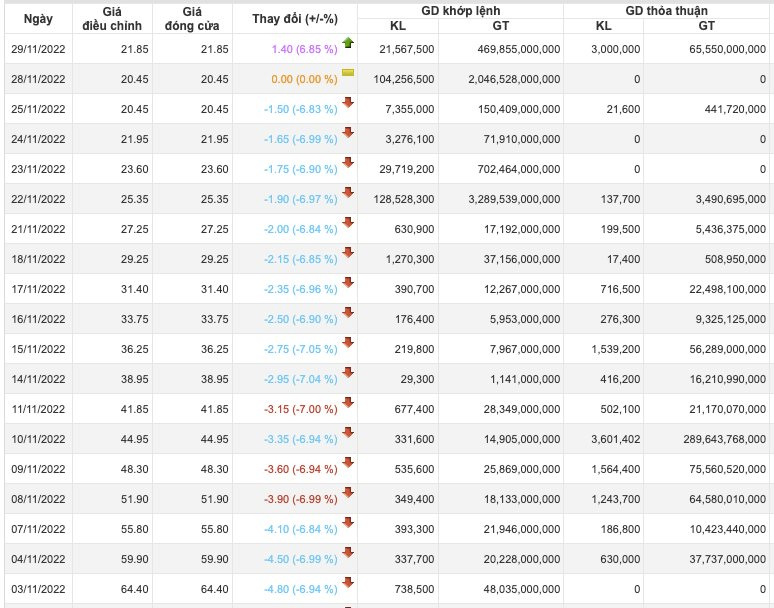Click the red arrow in the 17/11/2022 row
The image size is (774, 608).
[348, 283]
